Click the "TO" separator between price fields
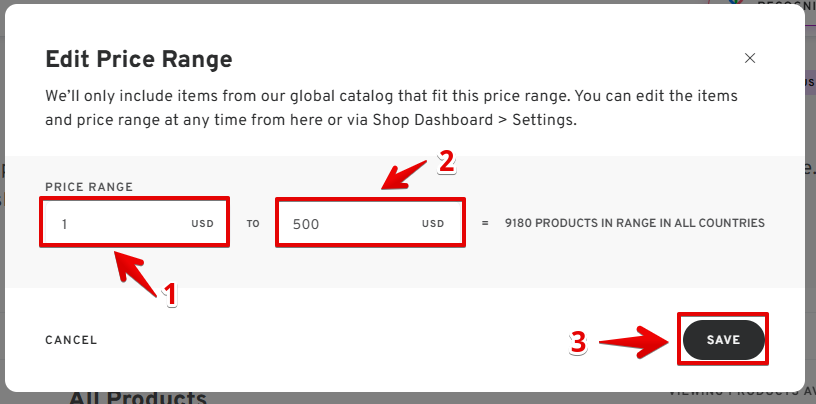Viewport: 816px width, 404px height. [x=253, y=224]
